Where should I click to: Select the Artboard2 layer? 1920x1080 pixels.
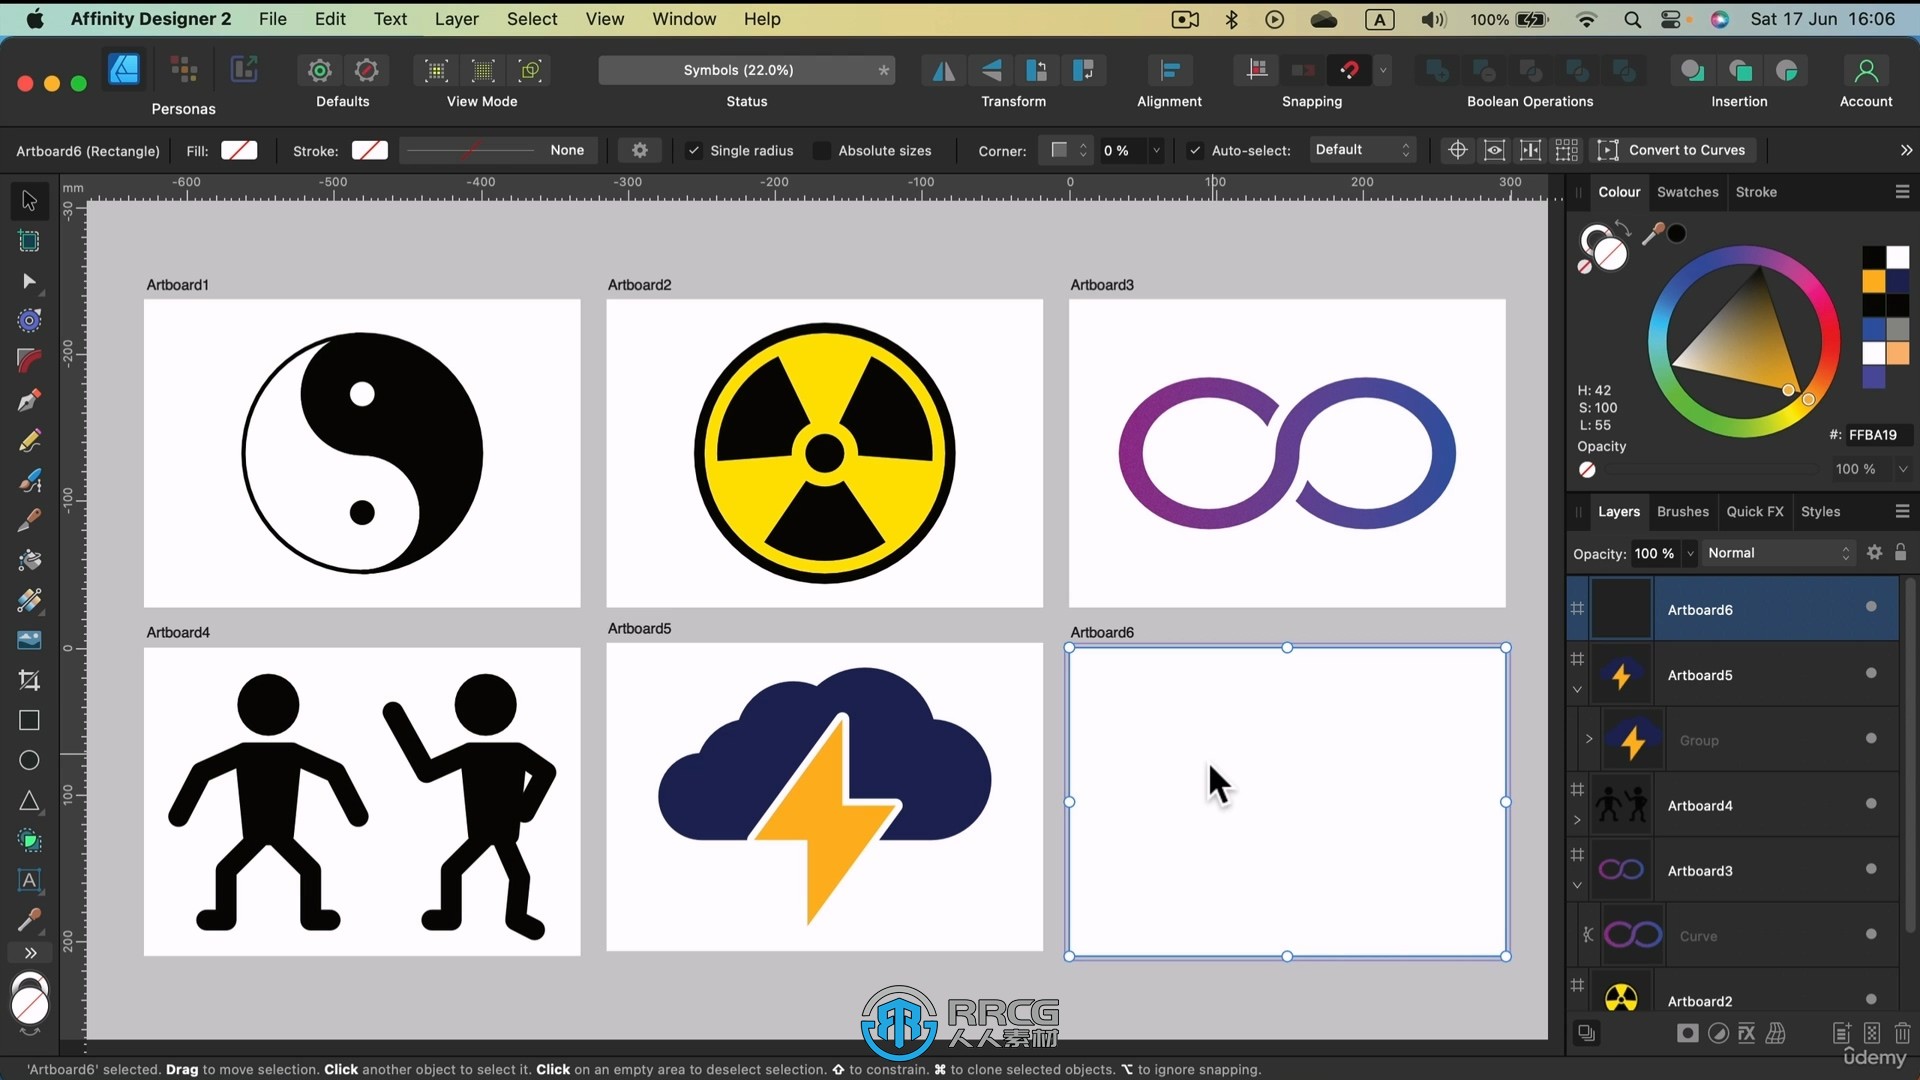(x=1733, y=1000)
